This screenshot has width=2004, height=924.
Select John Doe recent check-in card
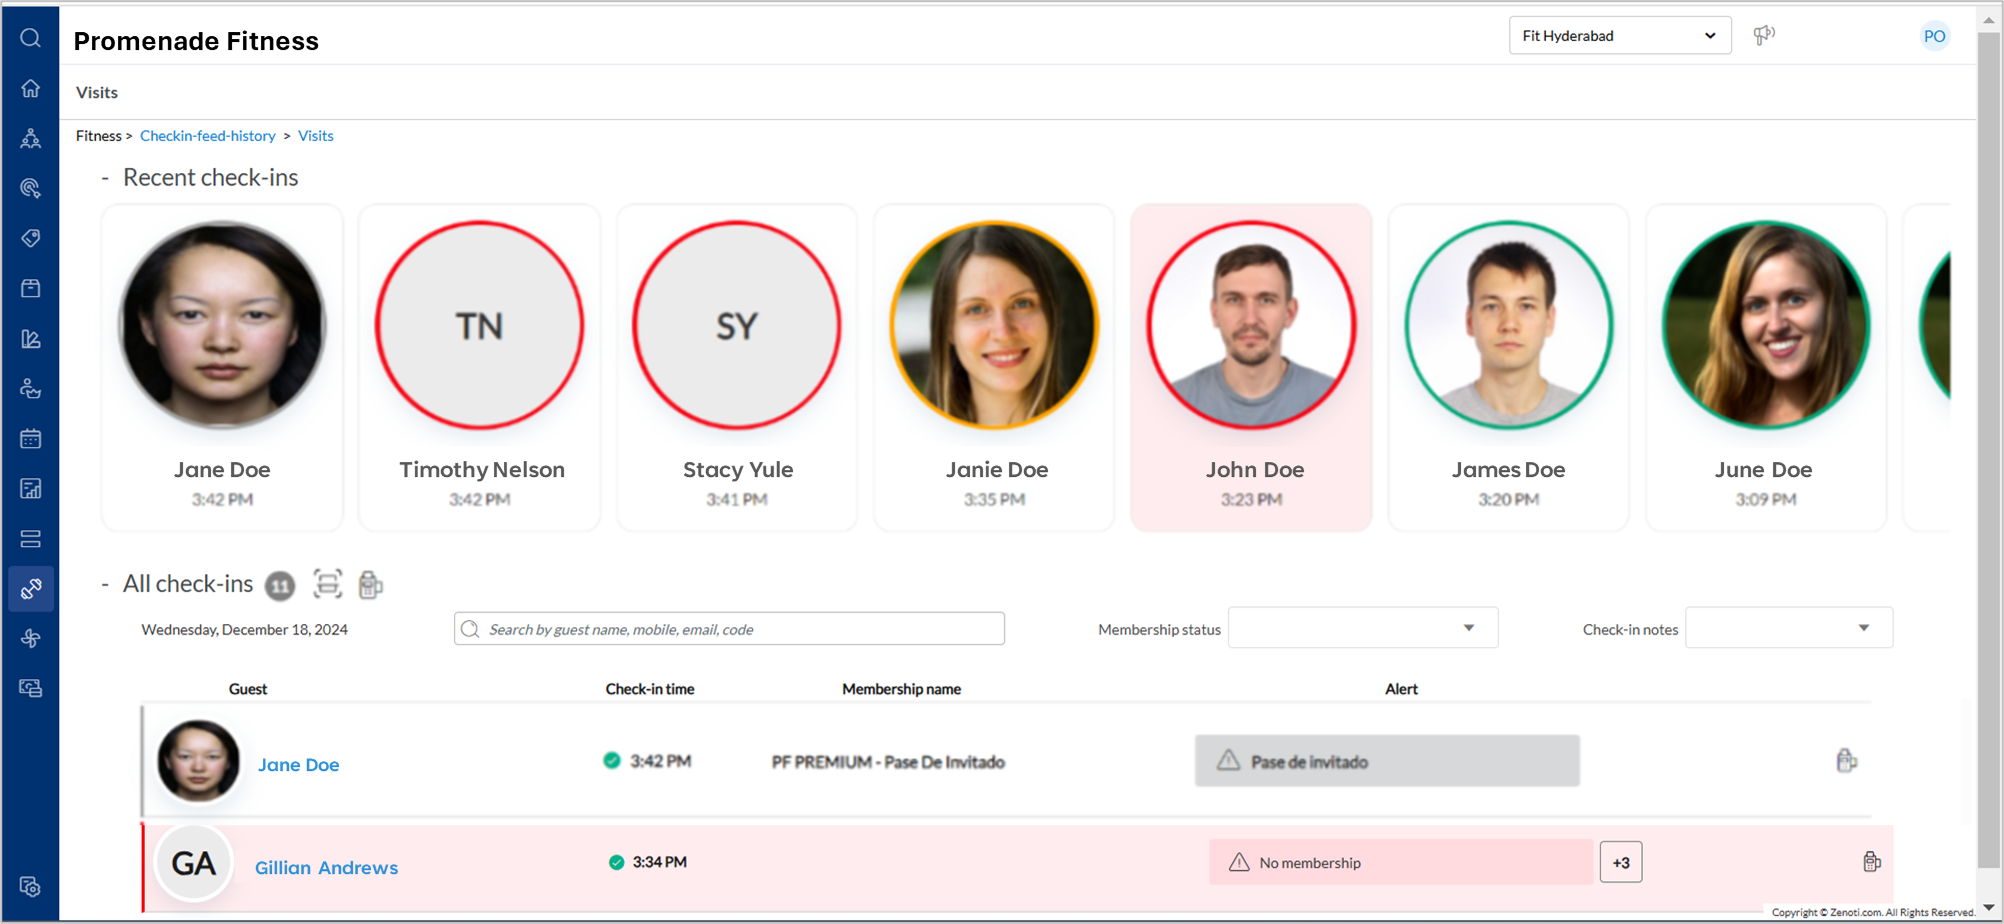point(1252,367)
